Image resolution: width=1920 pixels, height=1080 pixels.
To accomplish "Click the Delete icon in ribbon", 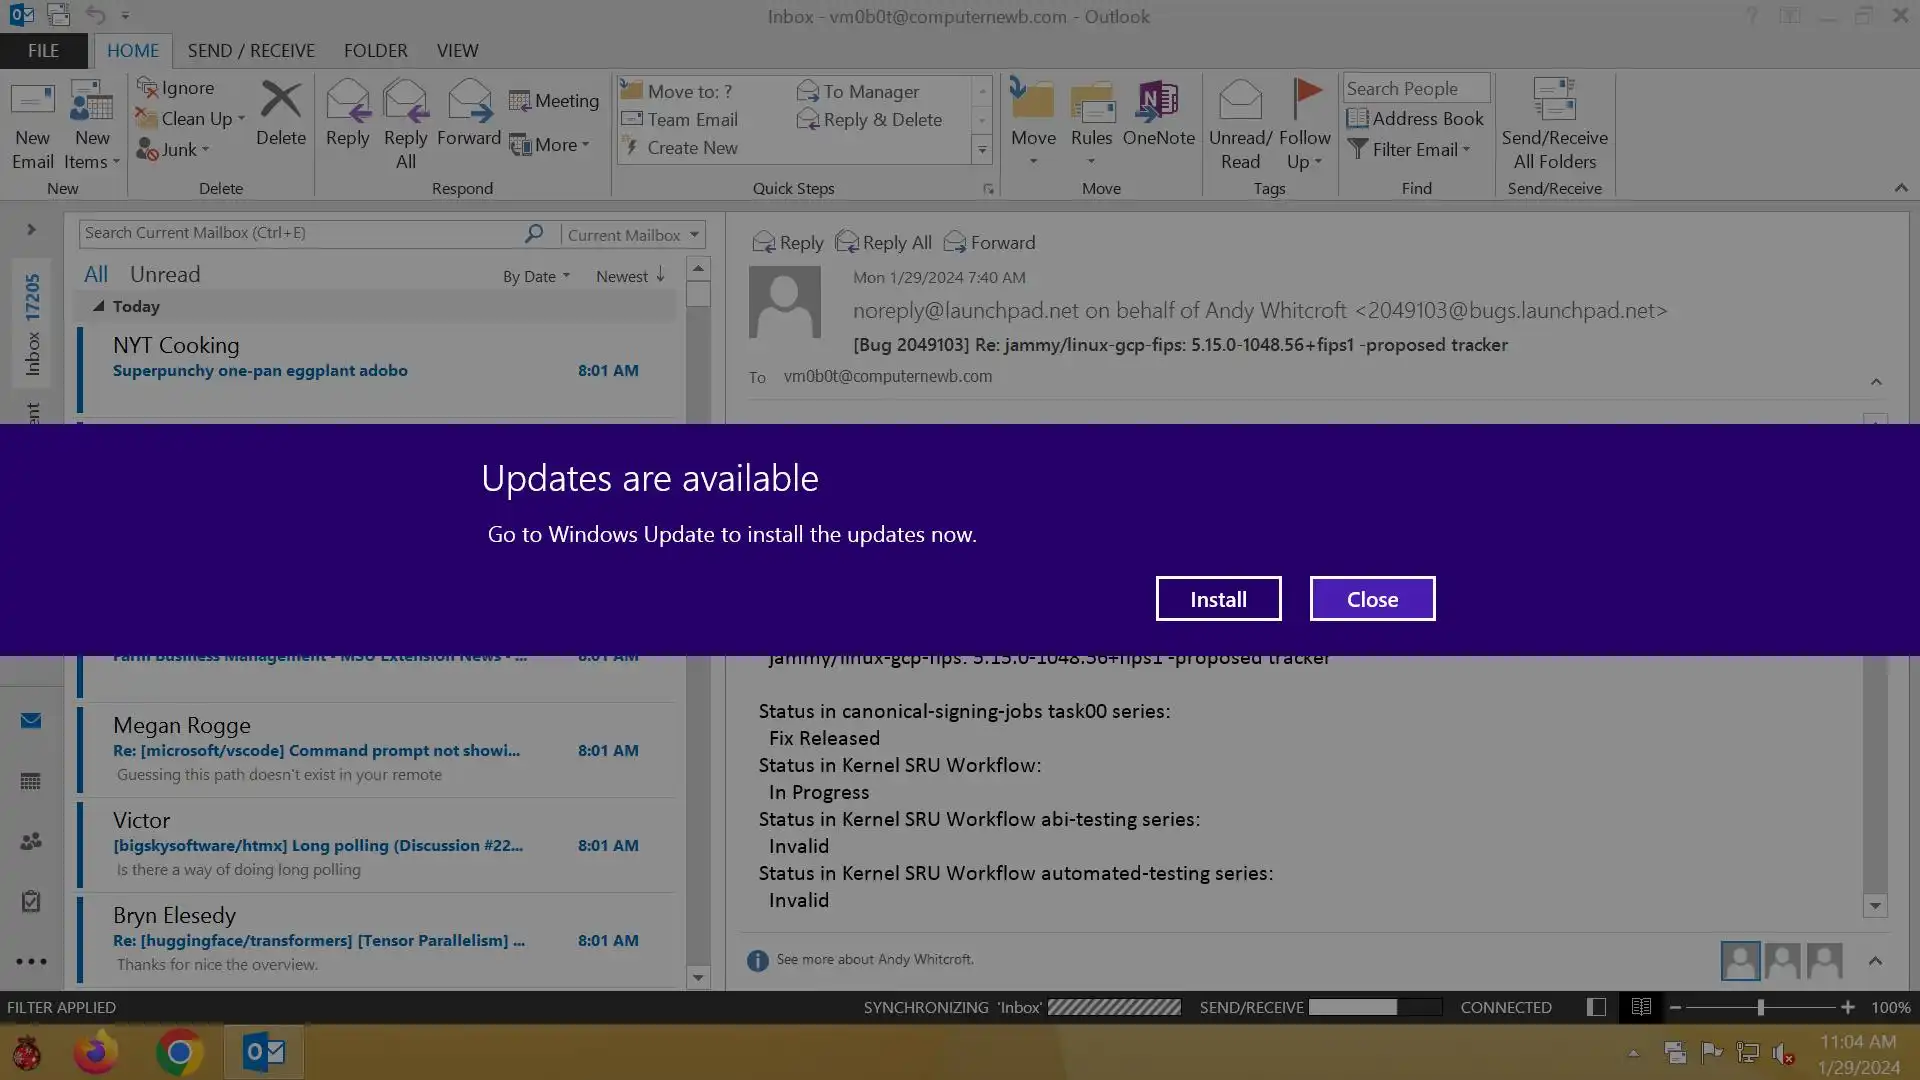I will click(280, 101).
